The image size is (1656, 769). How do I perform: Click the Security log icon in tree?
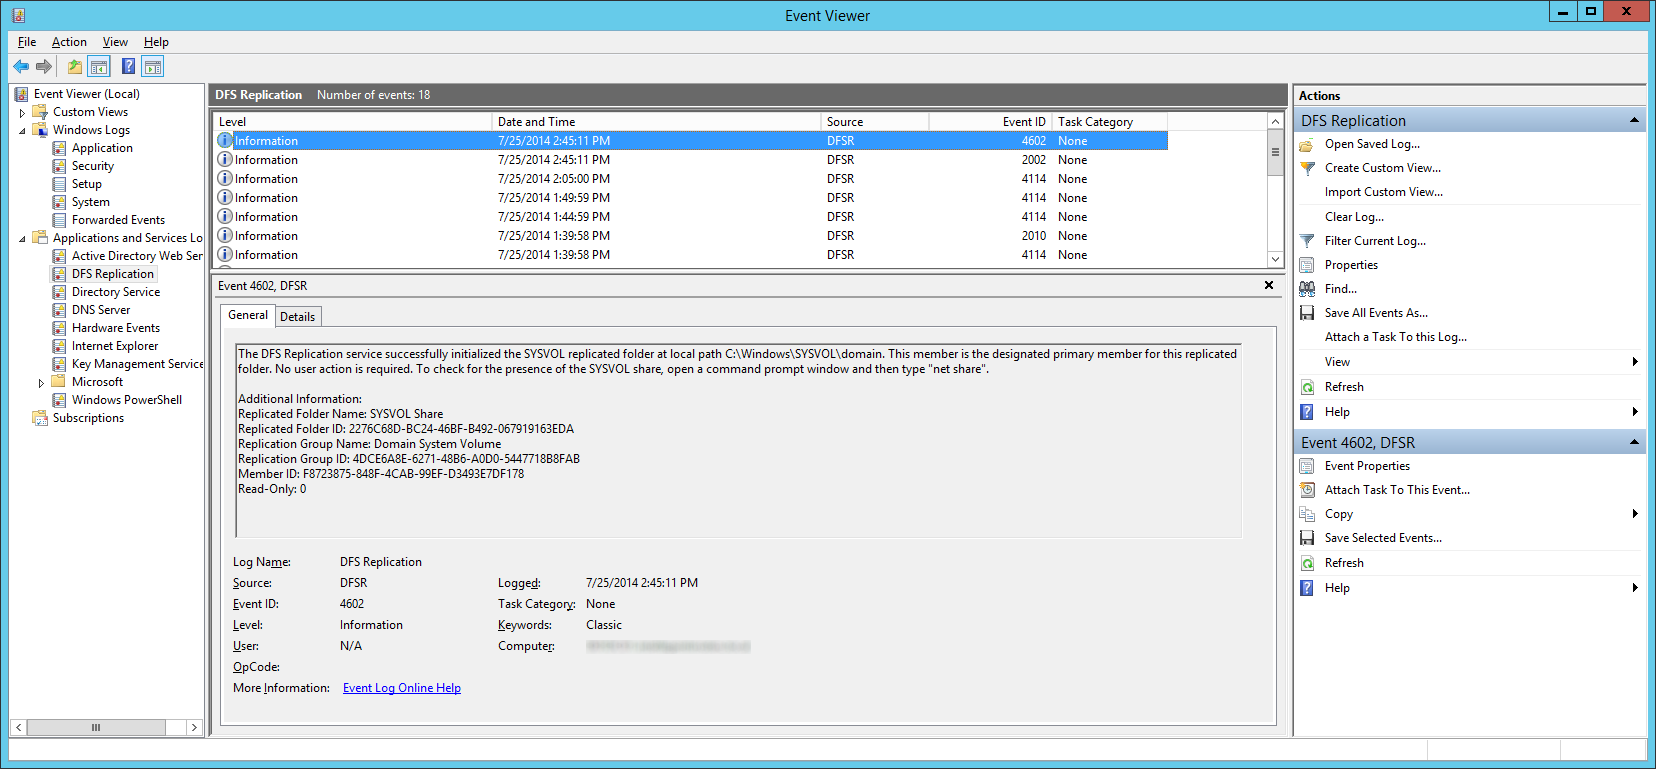[59, 166]
